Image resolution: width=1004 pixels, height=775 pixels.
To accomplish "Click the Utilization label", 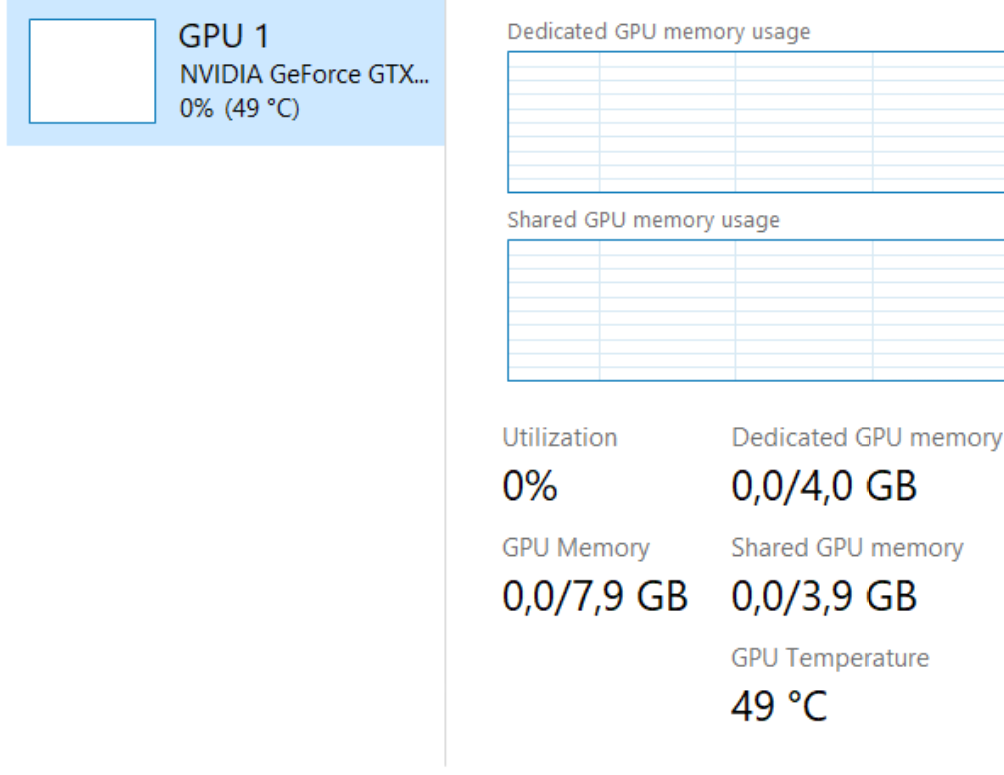I will (559, 437).
